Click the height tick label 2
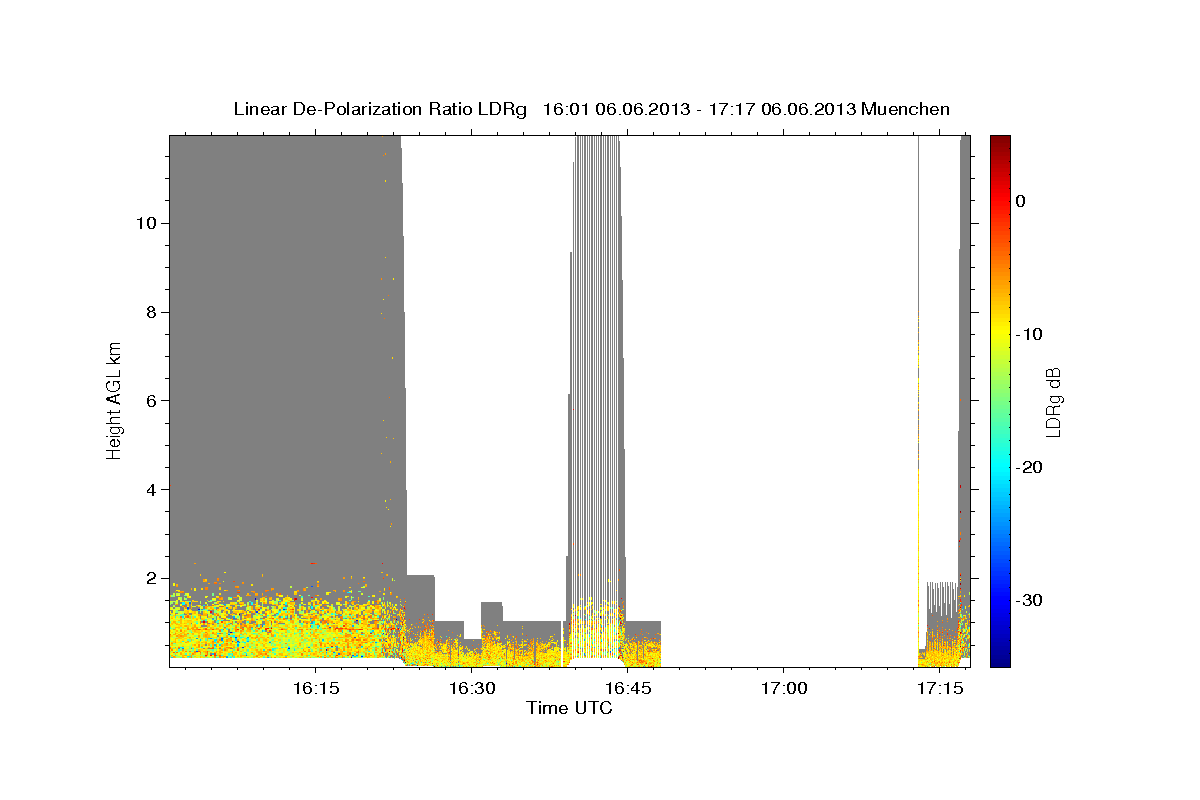Image resolution: width=1200 pixels, height=800 pixels. coord(149,578)
